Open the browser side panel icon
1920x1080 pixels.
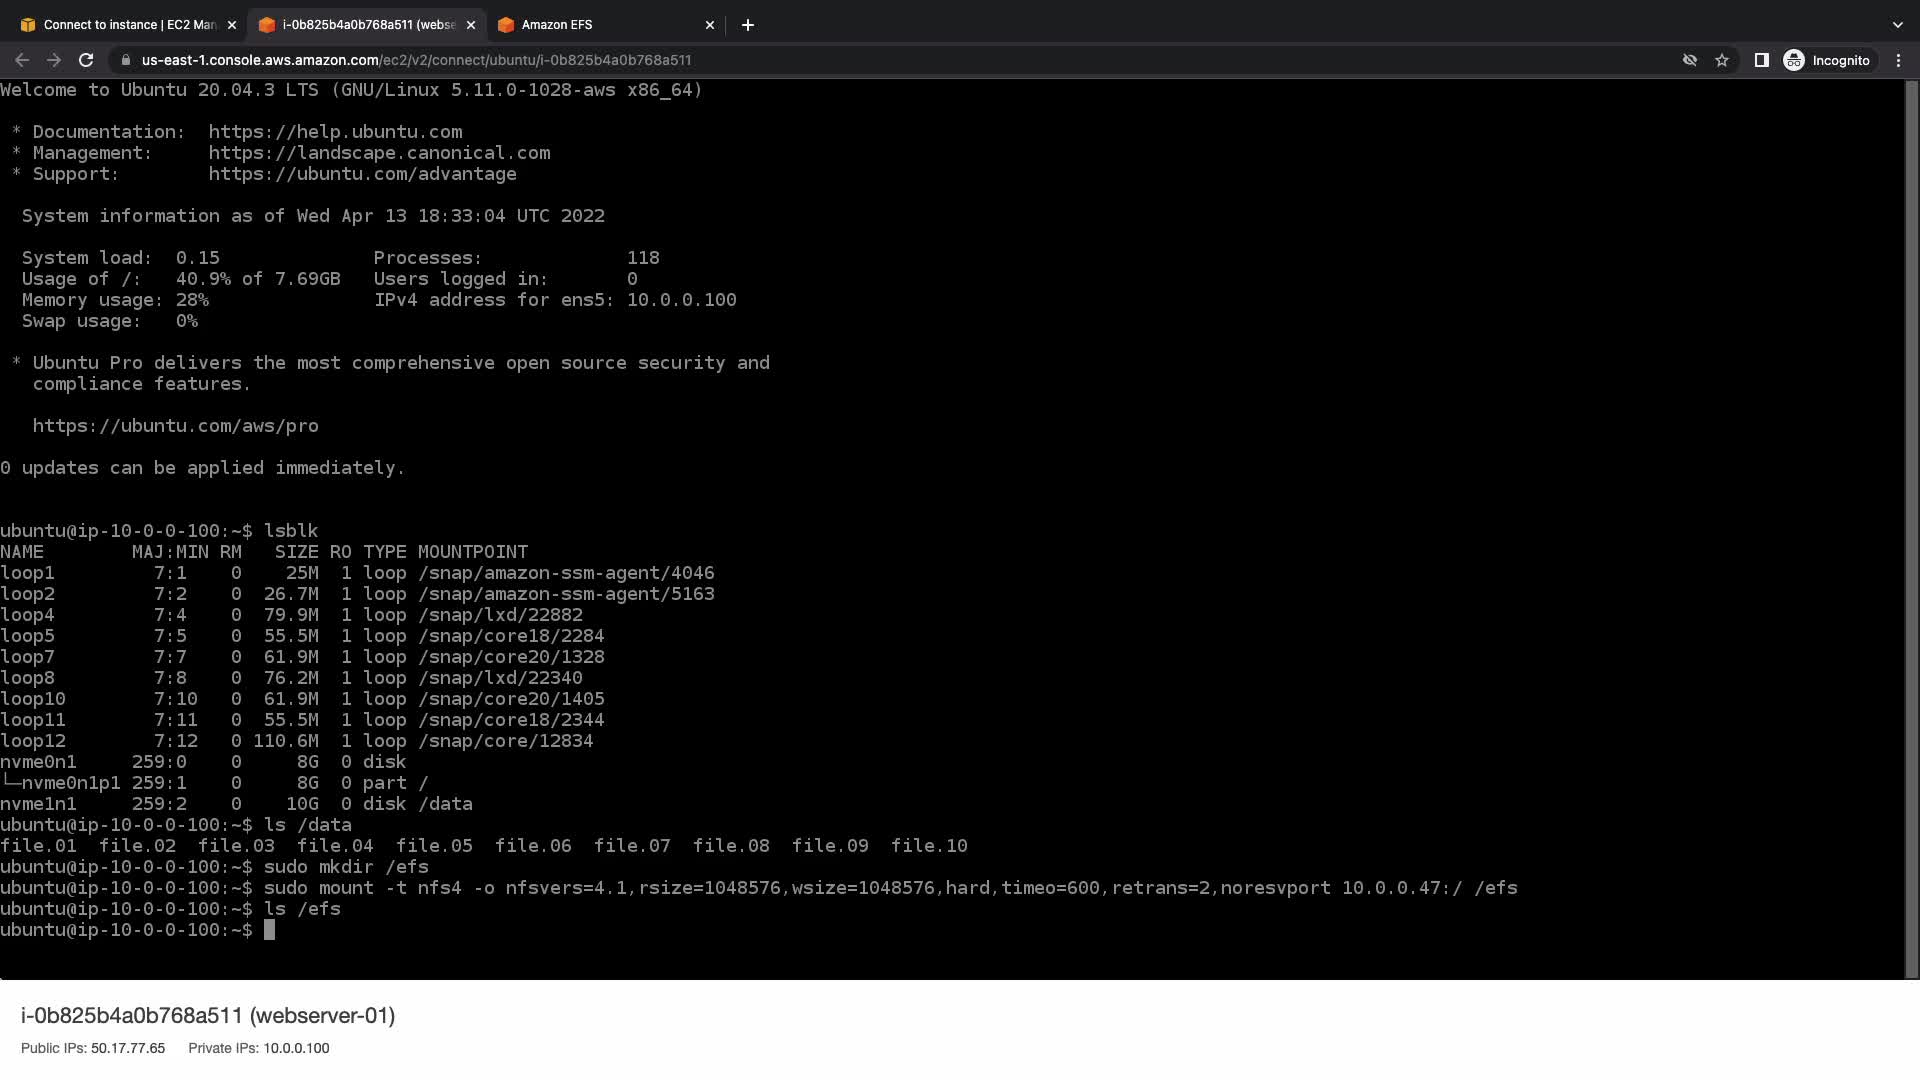point(1762,60)
